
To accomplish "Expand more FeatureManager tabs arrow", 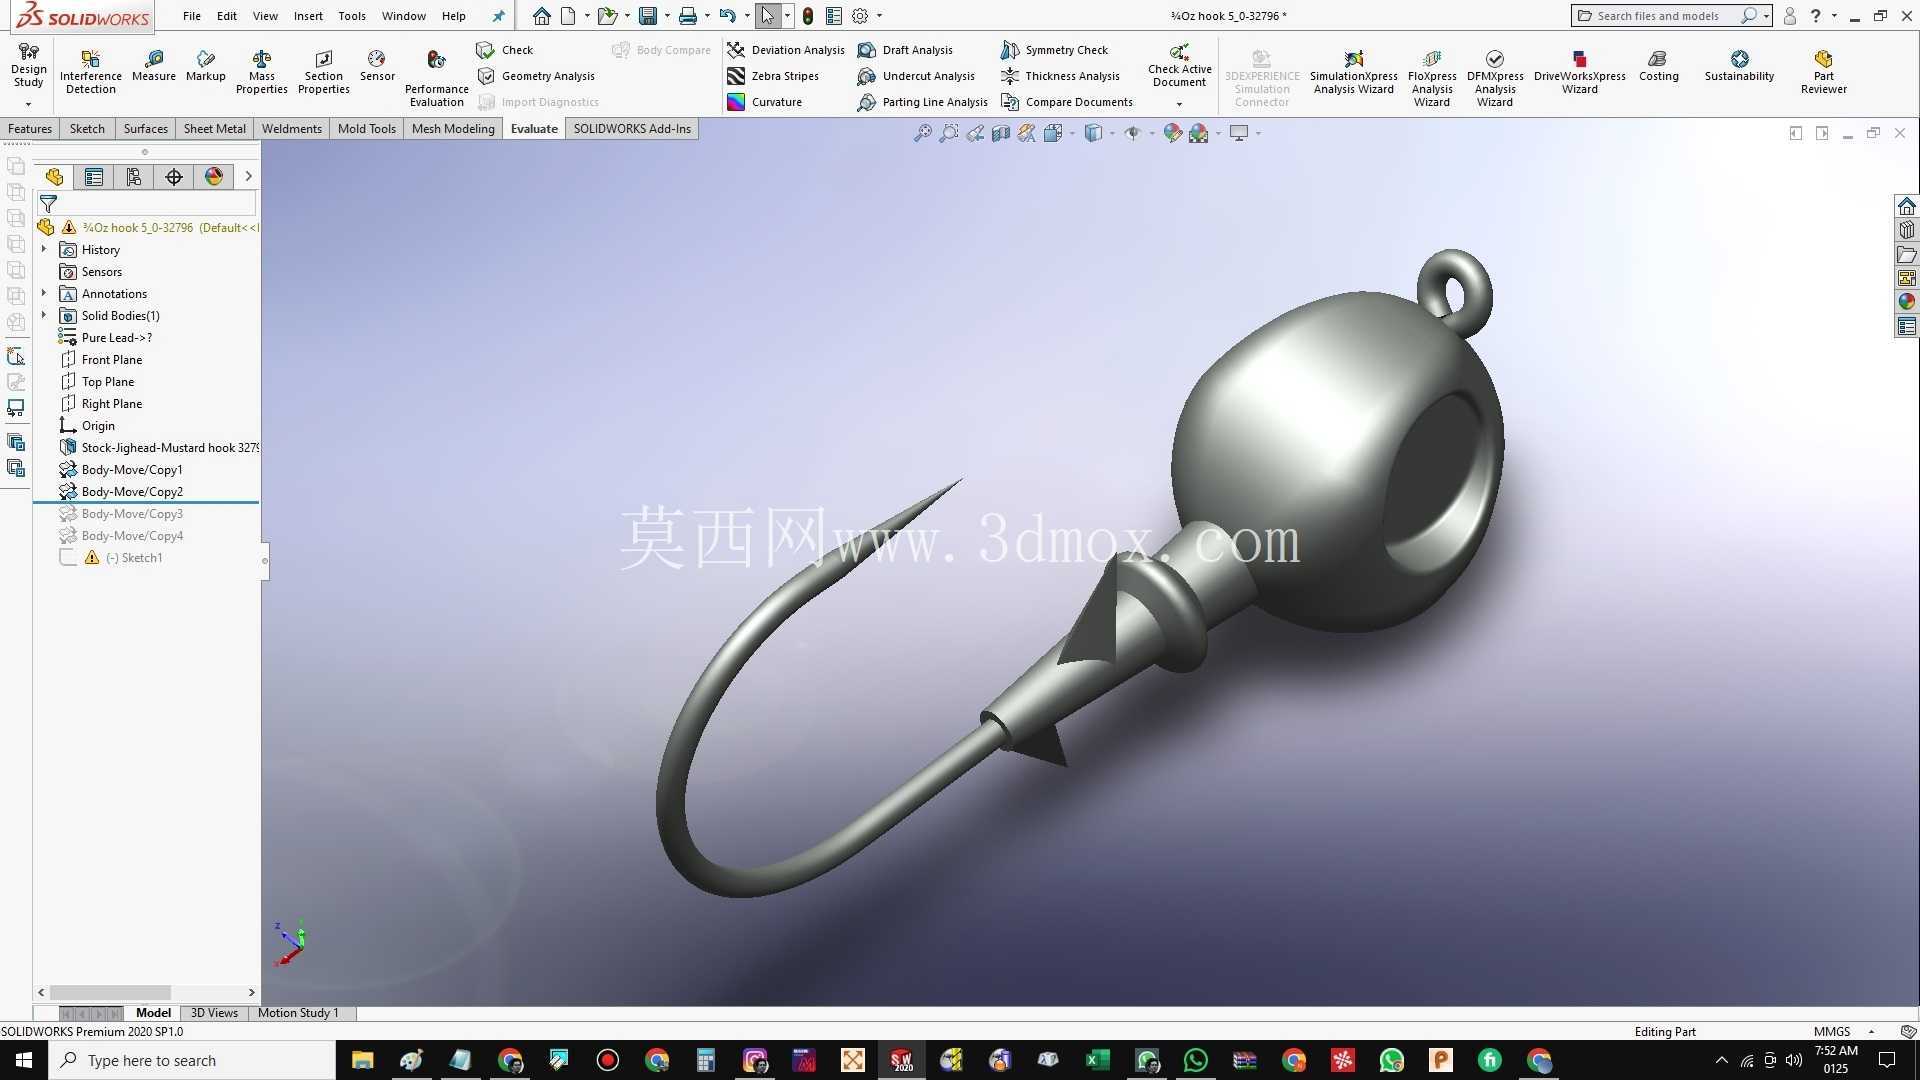I will click(248, 177).
